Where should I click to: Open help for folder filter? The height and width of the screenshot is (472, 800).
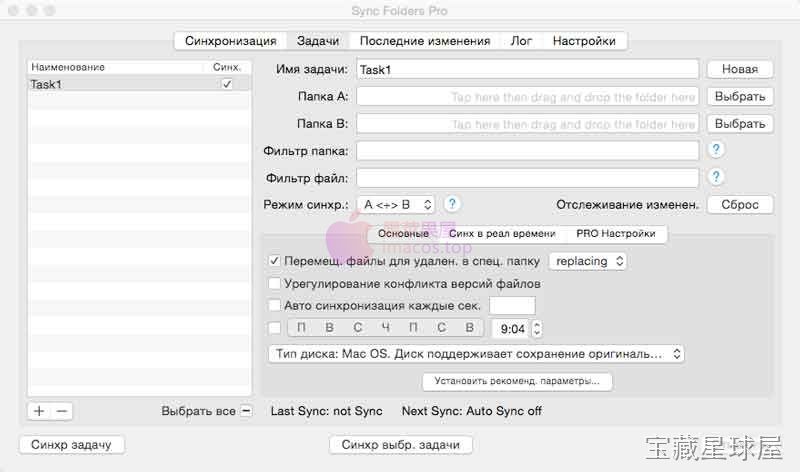pyautogui.click(x=716, y=150)
